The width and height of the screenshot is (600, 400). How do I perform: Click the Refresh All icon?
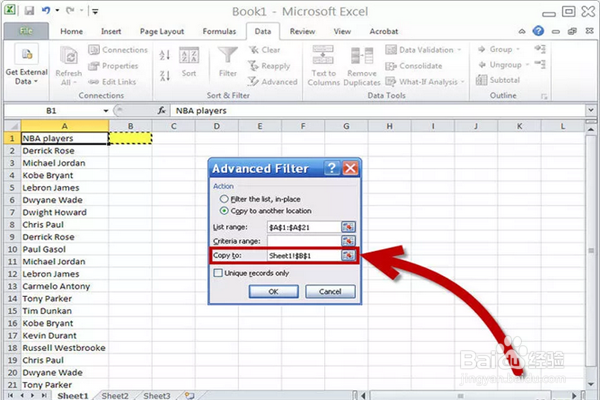click(69, 56)
